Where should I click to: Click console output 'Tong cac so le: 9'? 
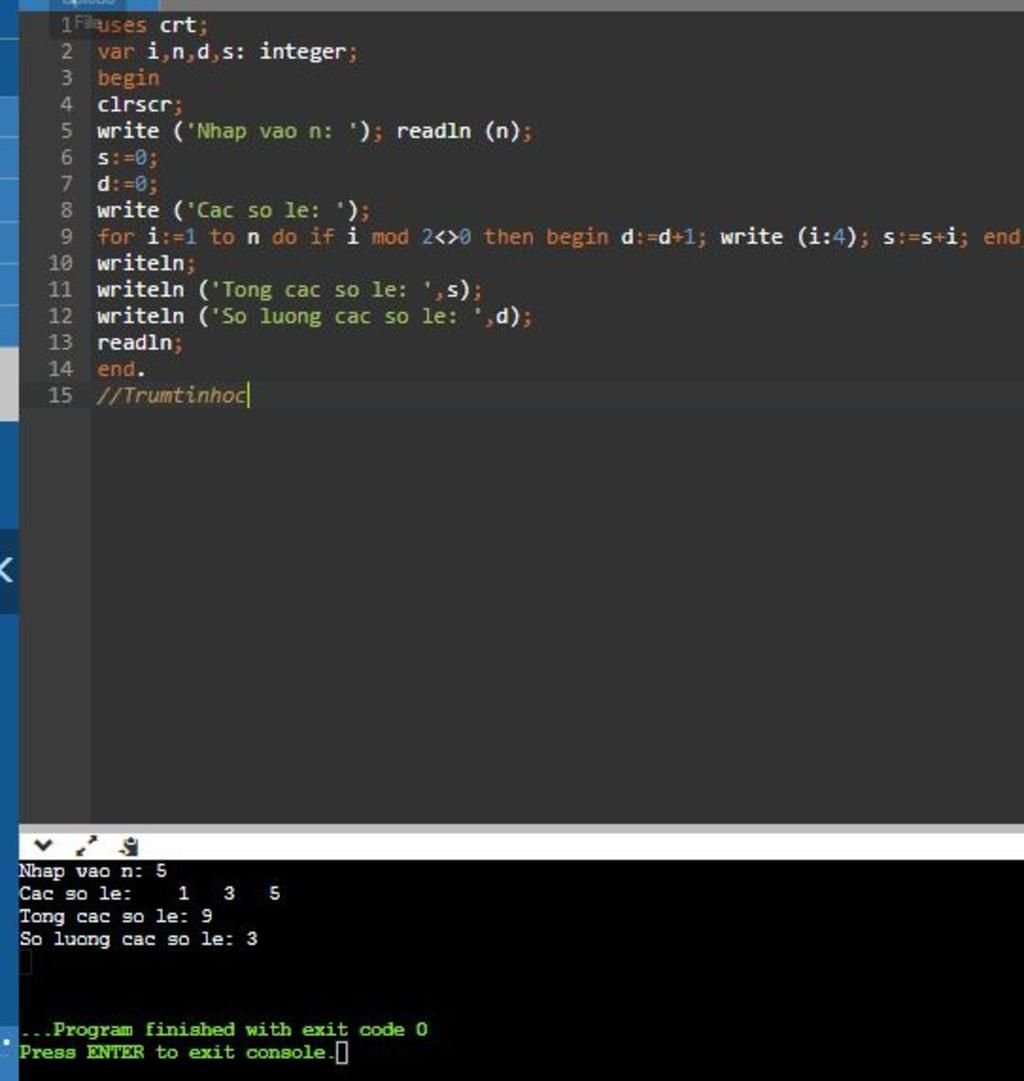[x=116, y=917]
